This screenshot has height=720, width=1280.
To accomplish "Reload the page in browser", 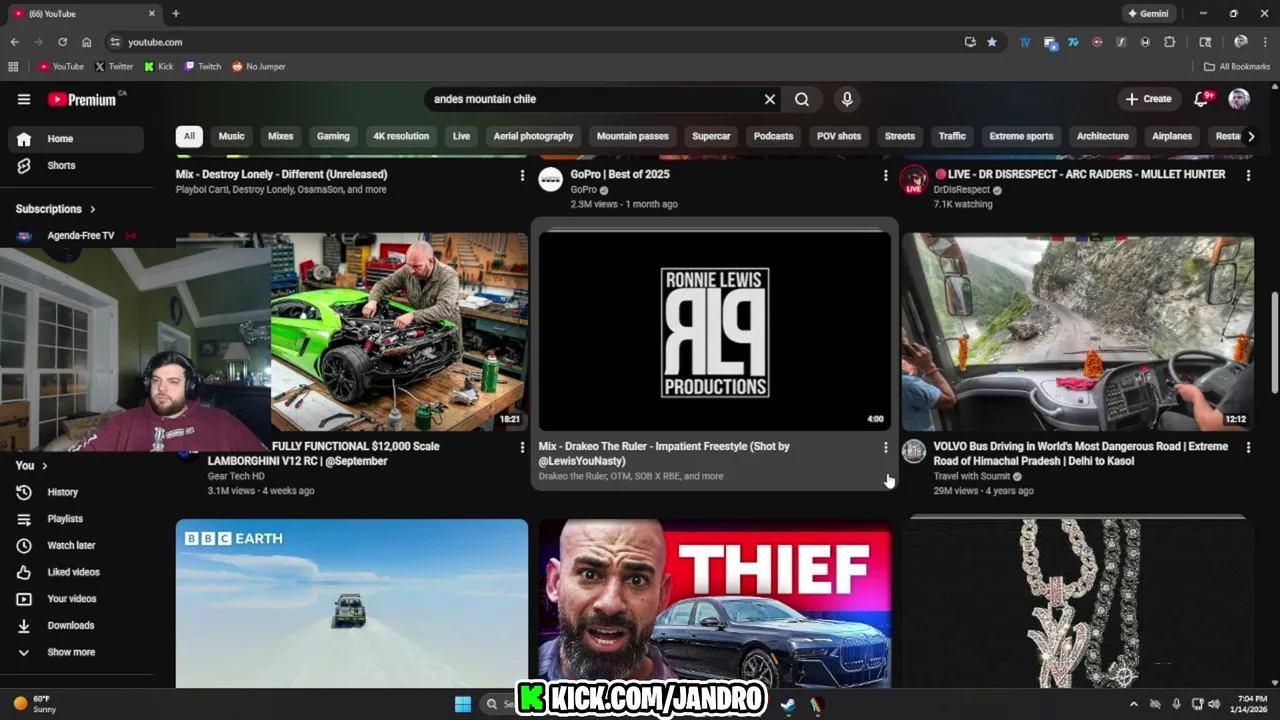I will pyautogui.click(x=62, y=42).
